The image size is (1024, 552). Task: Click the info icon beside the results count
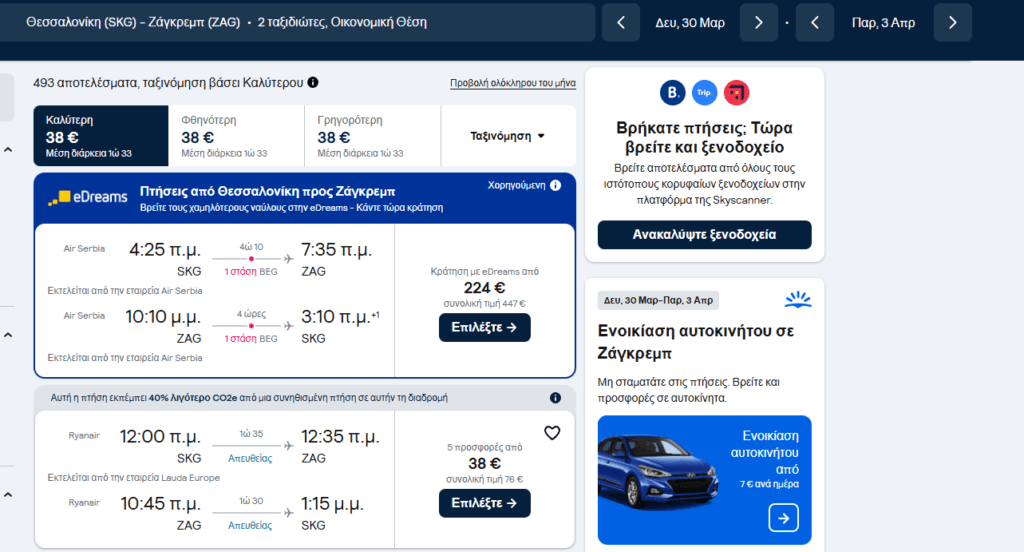313,83
